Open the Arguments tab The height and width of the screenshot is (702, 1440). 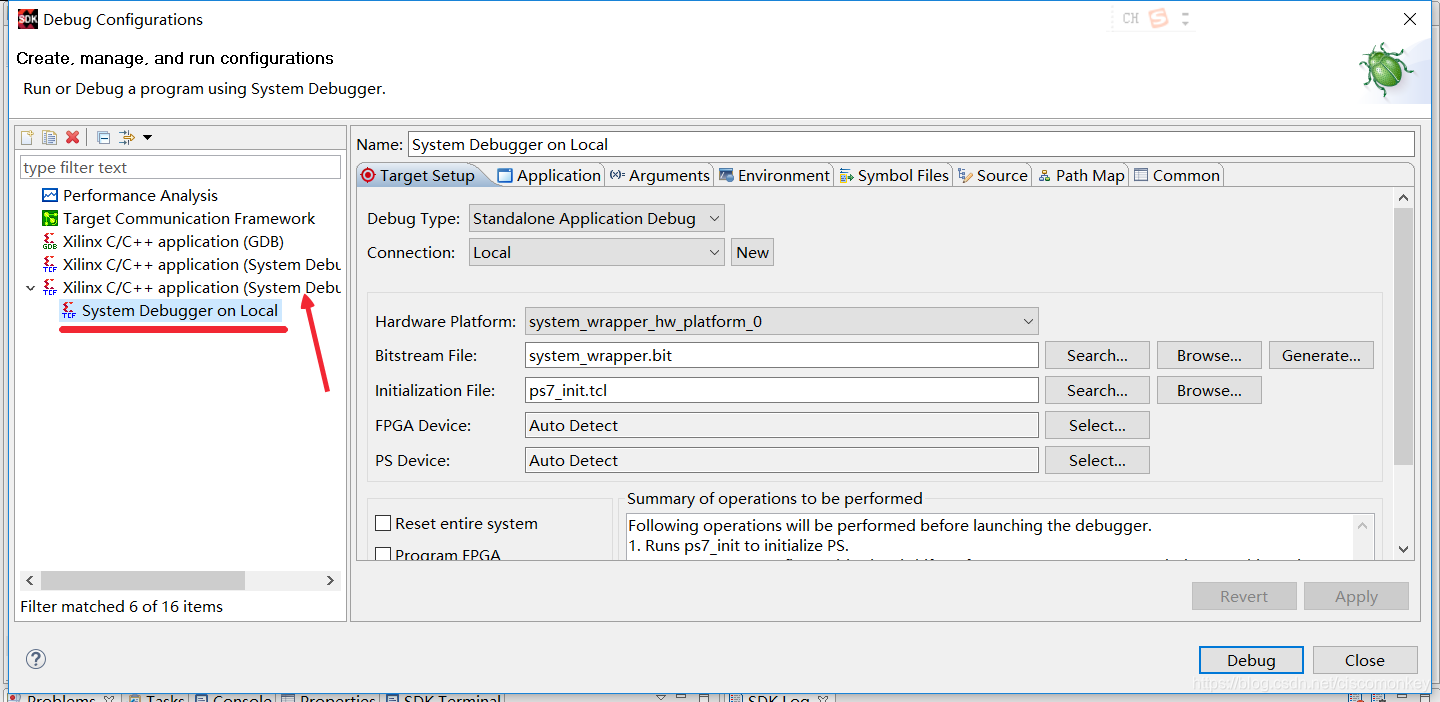click(659, 175)
